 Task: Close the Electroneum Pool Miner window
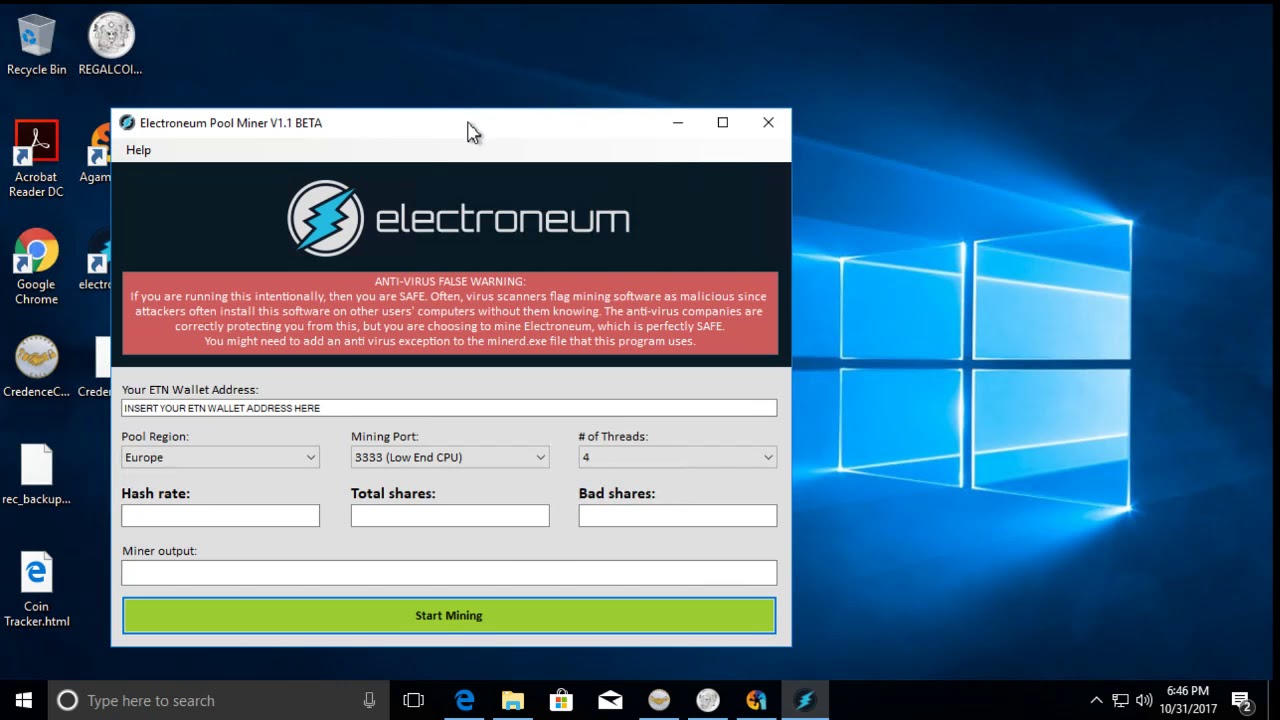(768, 123)
